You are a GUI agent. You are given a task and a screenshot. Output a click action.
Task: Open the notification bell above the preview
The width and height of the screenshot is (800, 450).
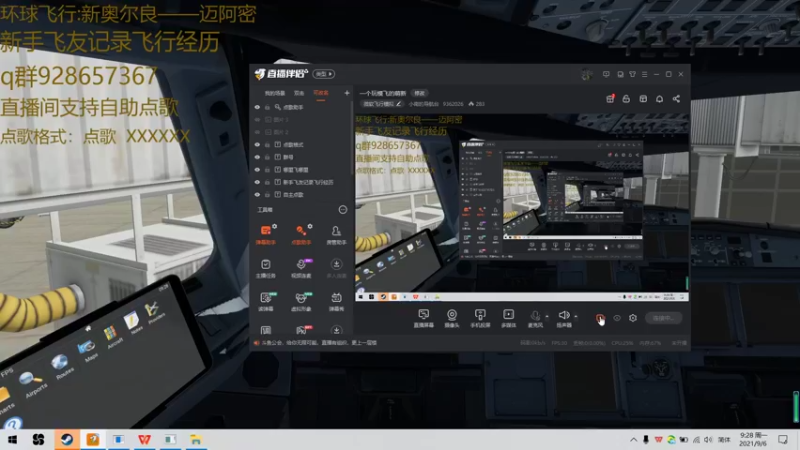point(659,98)
